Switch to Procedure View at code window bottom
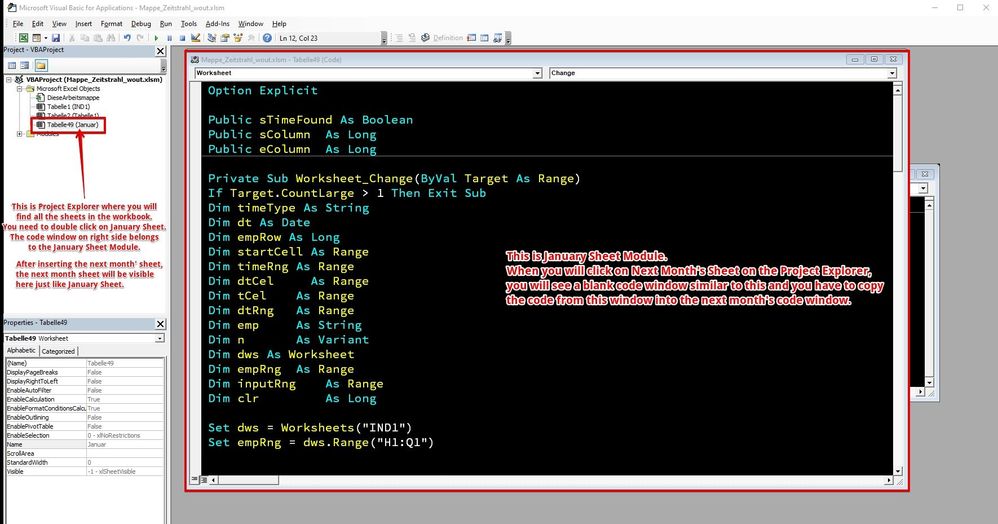 195,480
